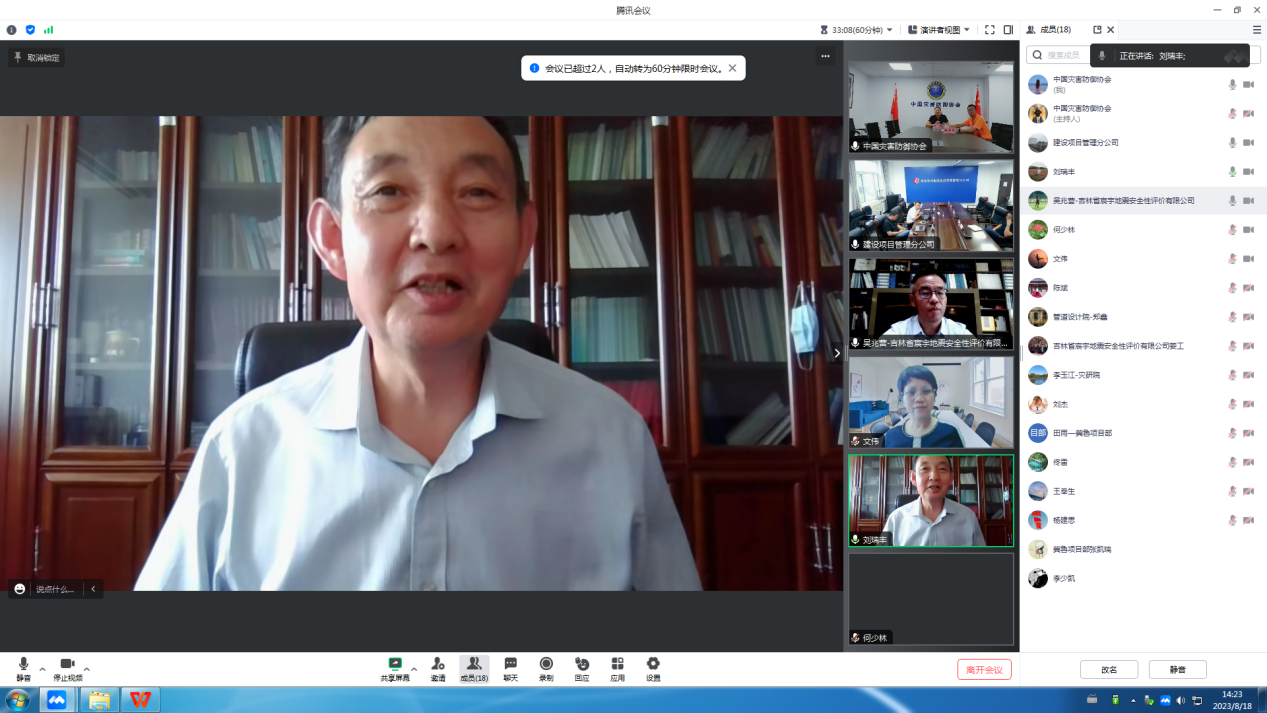Select the 文伟 video thumbnail
1267x713 pixels.
(931, 402)
